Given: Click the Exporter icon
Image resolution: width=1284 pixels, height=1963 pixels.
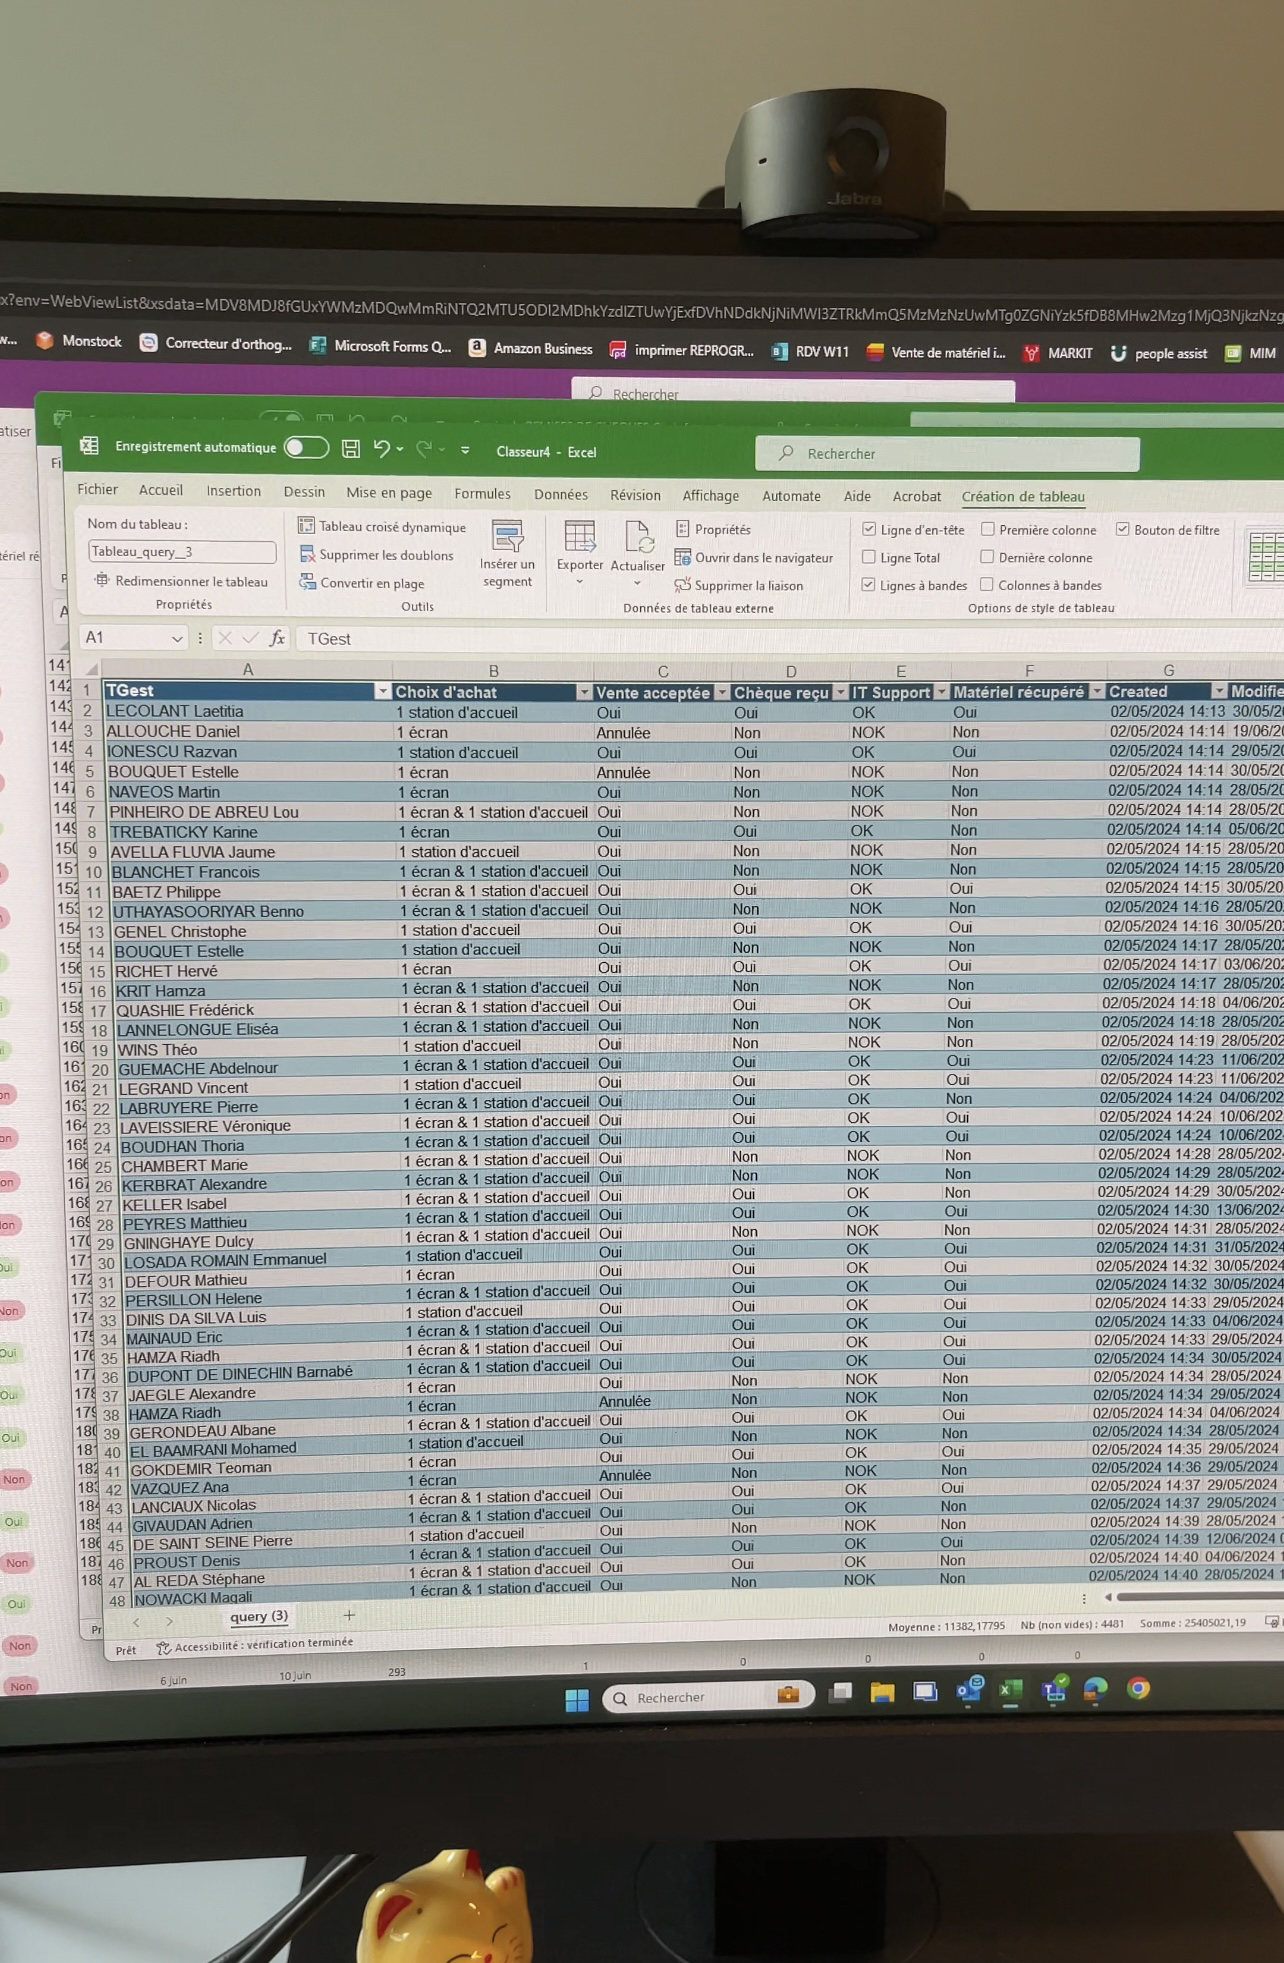Looking at the screenshot, I should pos(579,538).
